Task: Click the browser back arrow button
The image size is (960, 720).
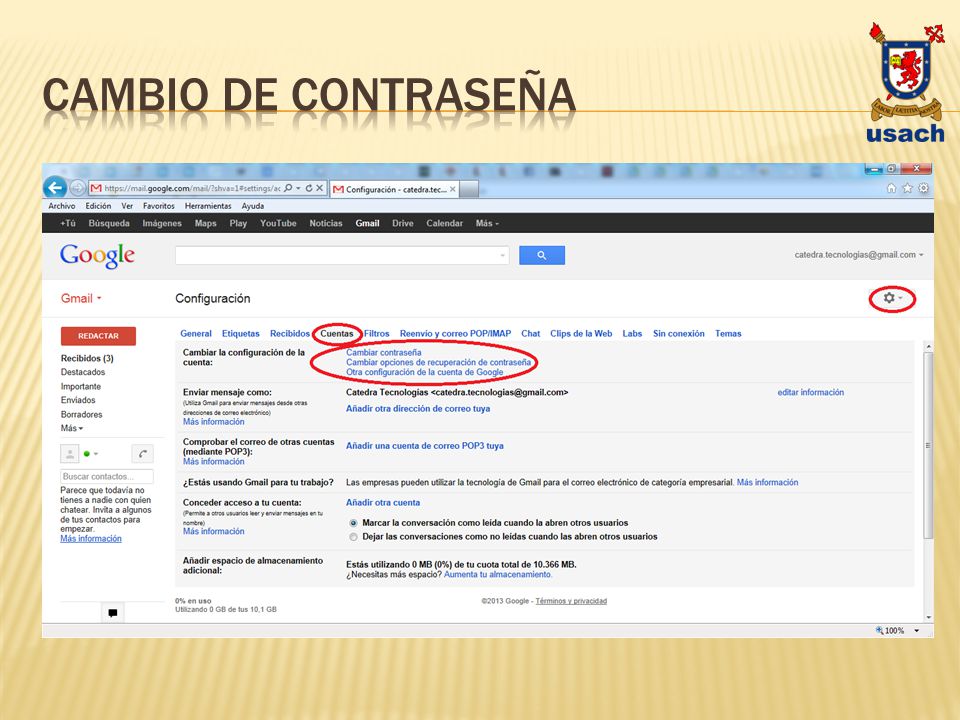Action: tap(56, 187)
